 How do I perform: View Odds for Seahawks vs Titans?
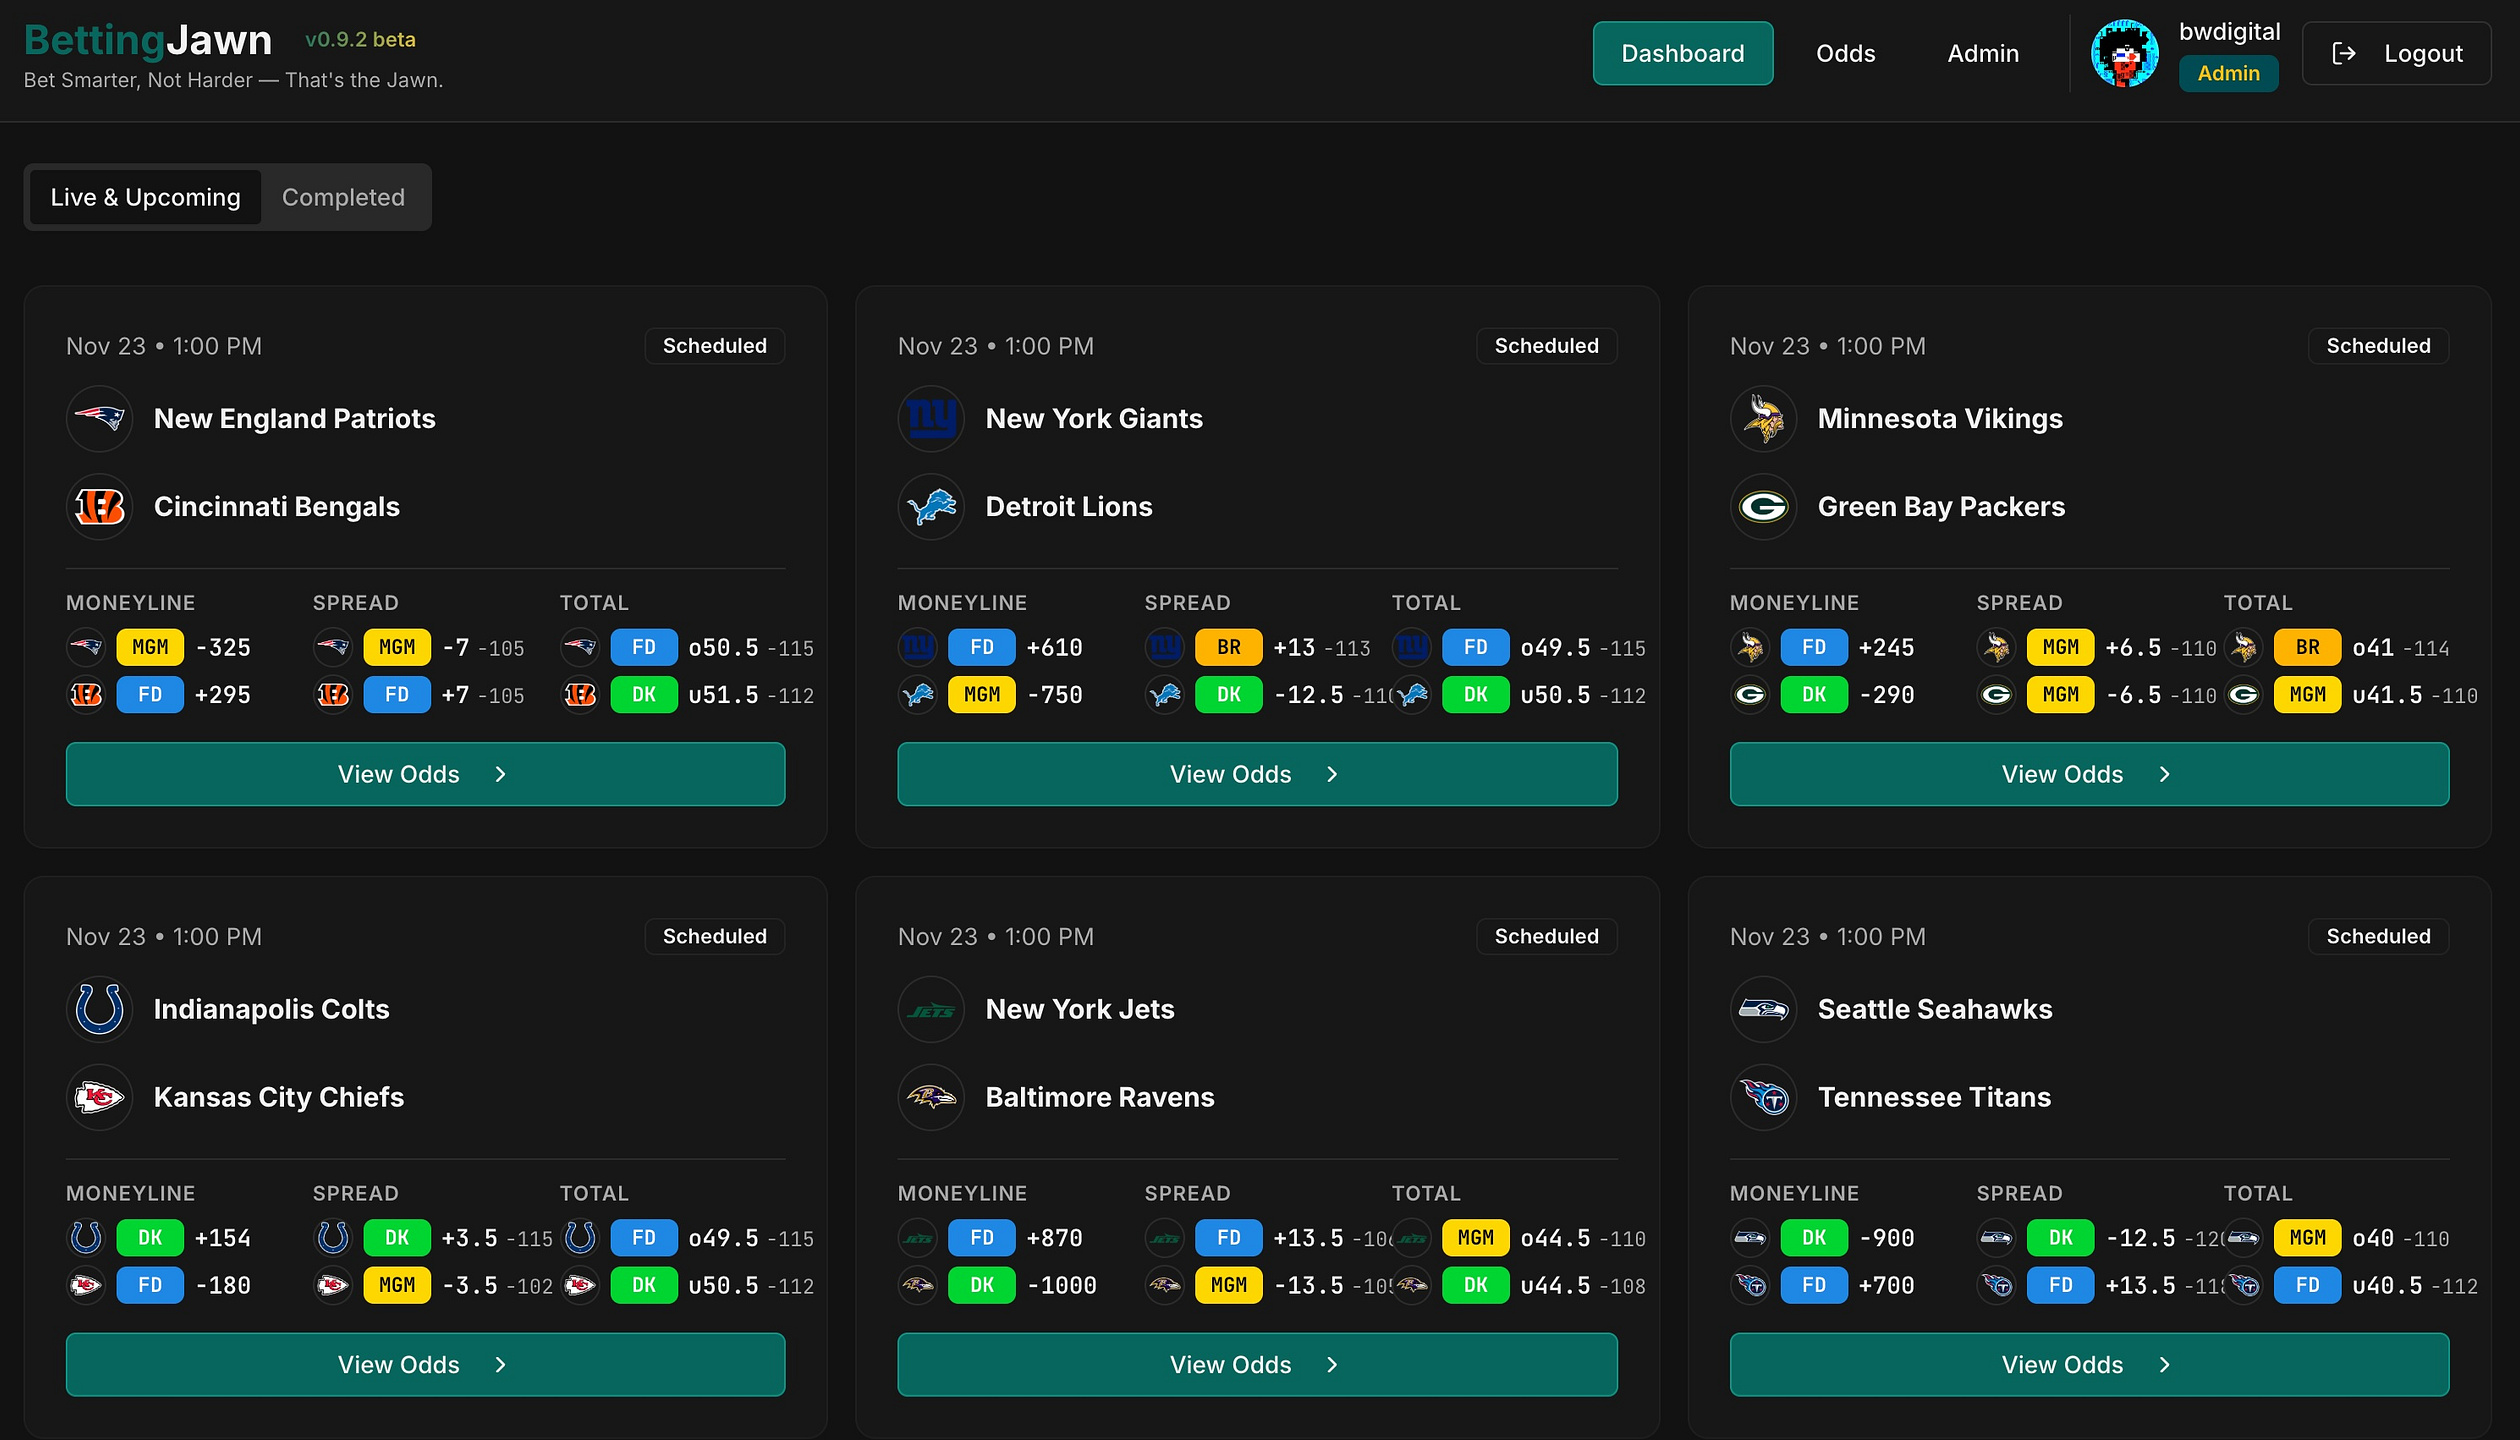[2090, 1365]
